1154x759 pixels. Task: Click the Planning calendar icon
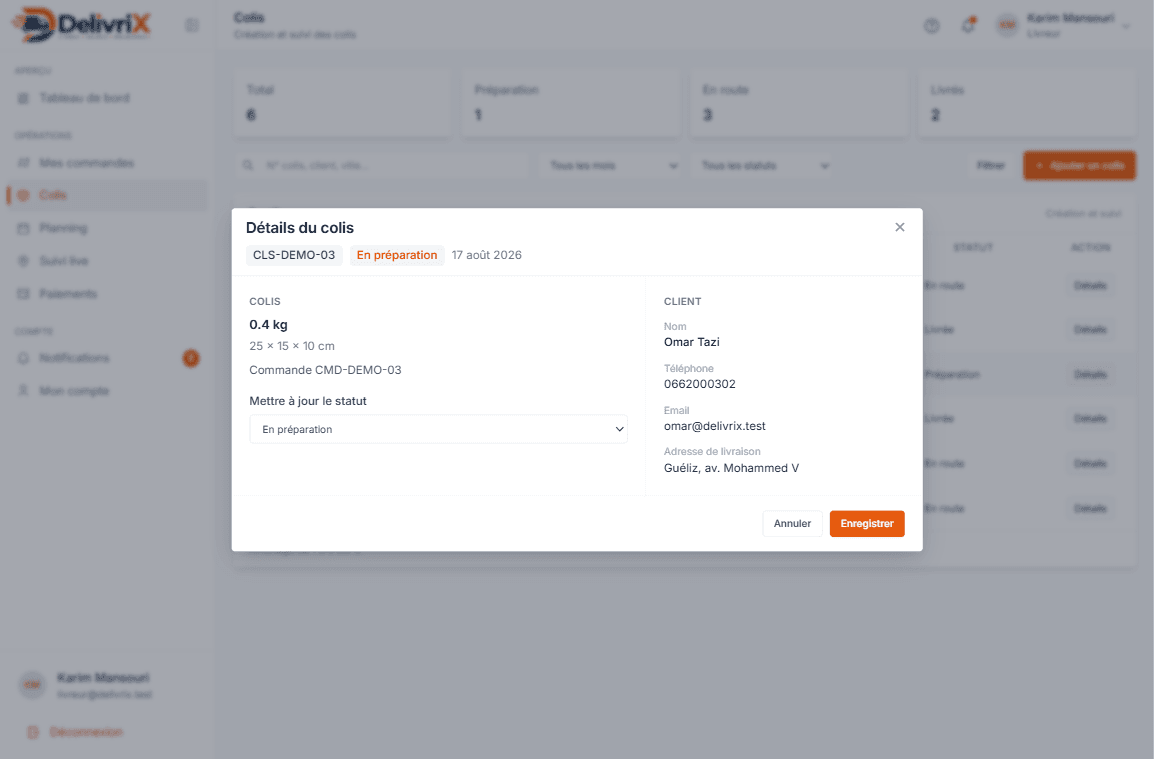(24, 228)
